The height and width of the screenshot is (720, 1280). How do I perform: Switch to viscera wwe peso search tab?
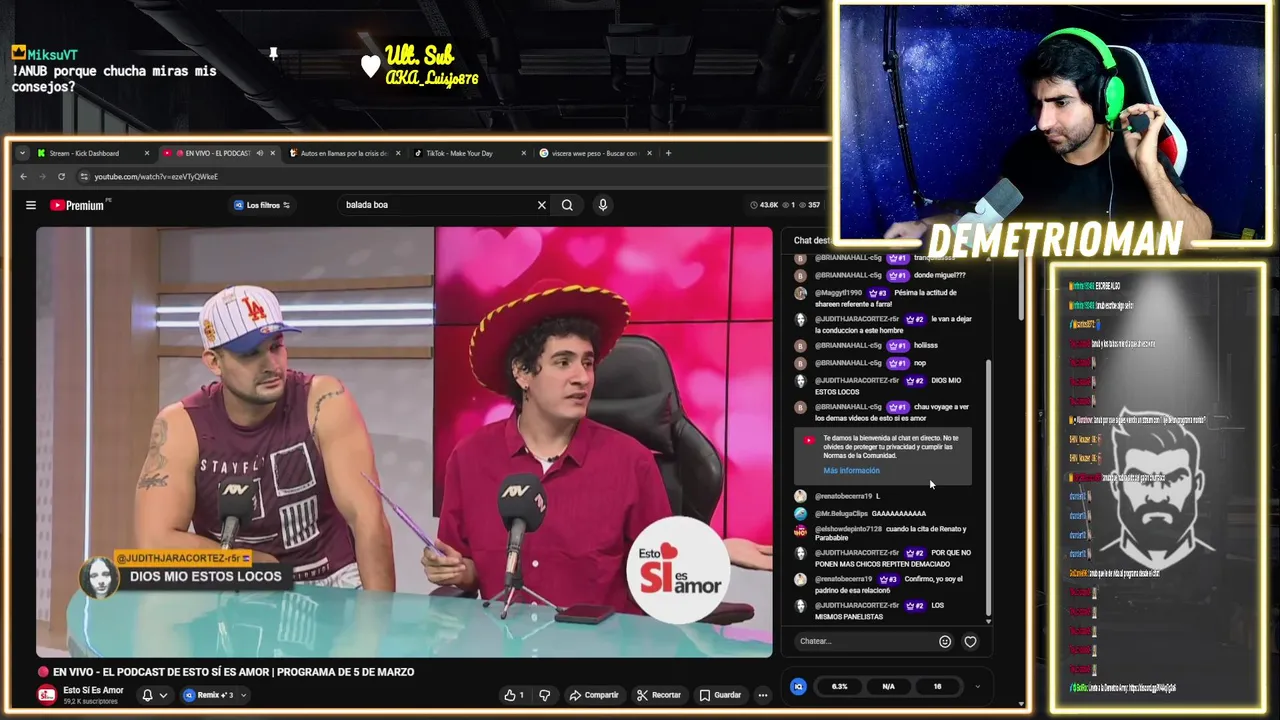[x=595, y=154]
